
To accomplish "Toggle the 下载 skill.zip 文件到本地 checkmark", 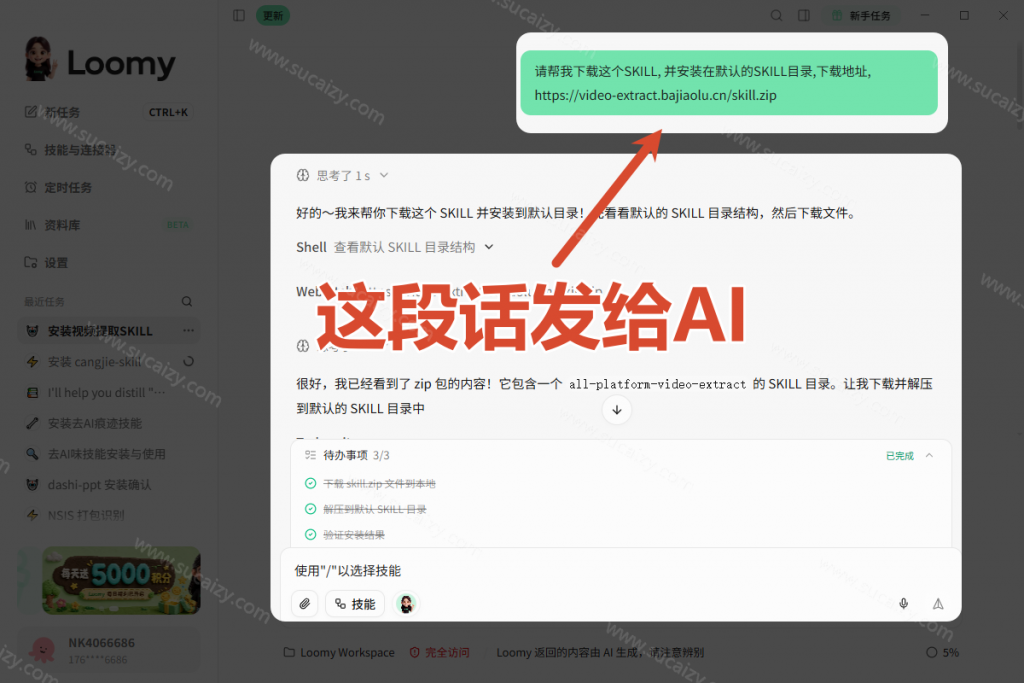I will click(311, 483).
